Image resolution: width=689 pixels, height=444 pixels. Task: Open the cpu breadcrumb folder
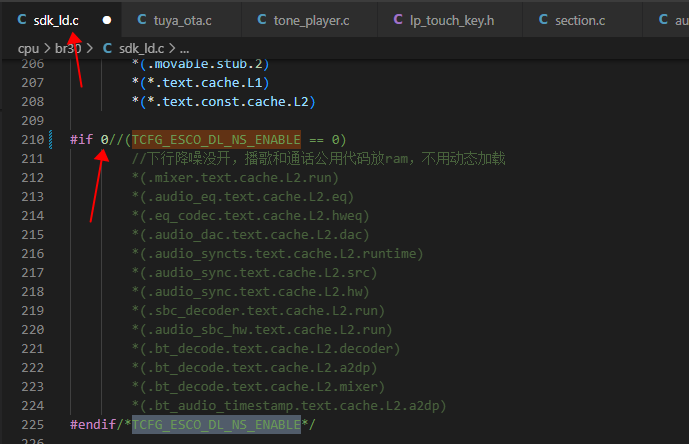[x=28, y=48]
